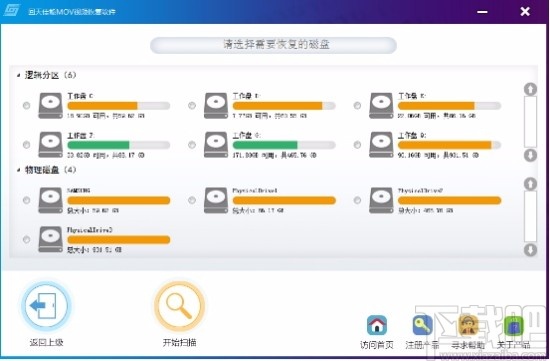Click the 工作盘 E: drive label

coord(412,96)
